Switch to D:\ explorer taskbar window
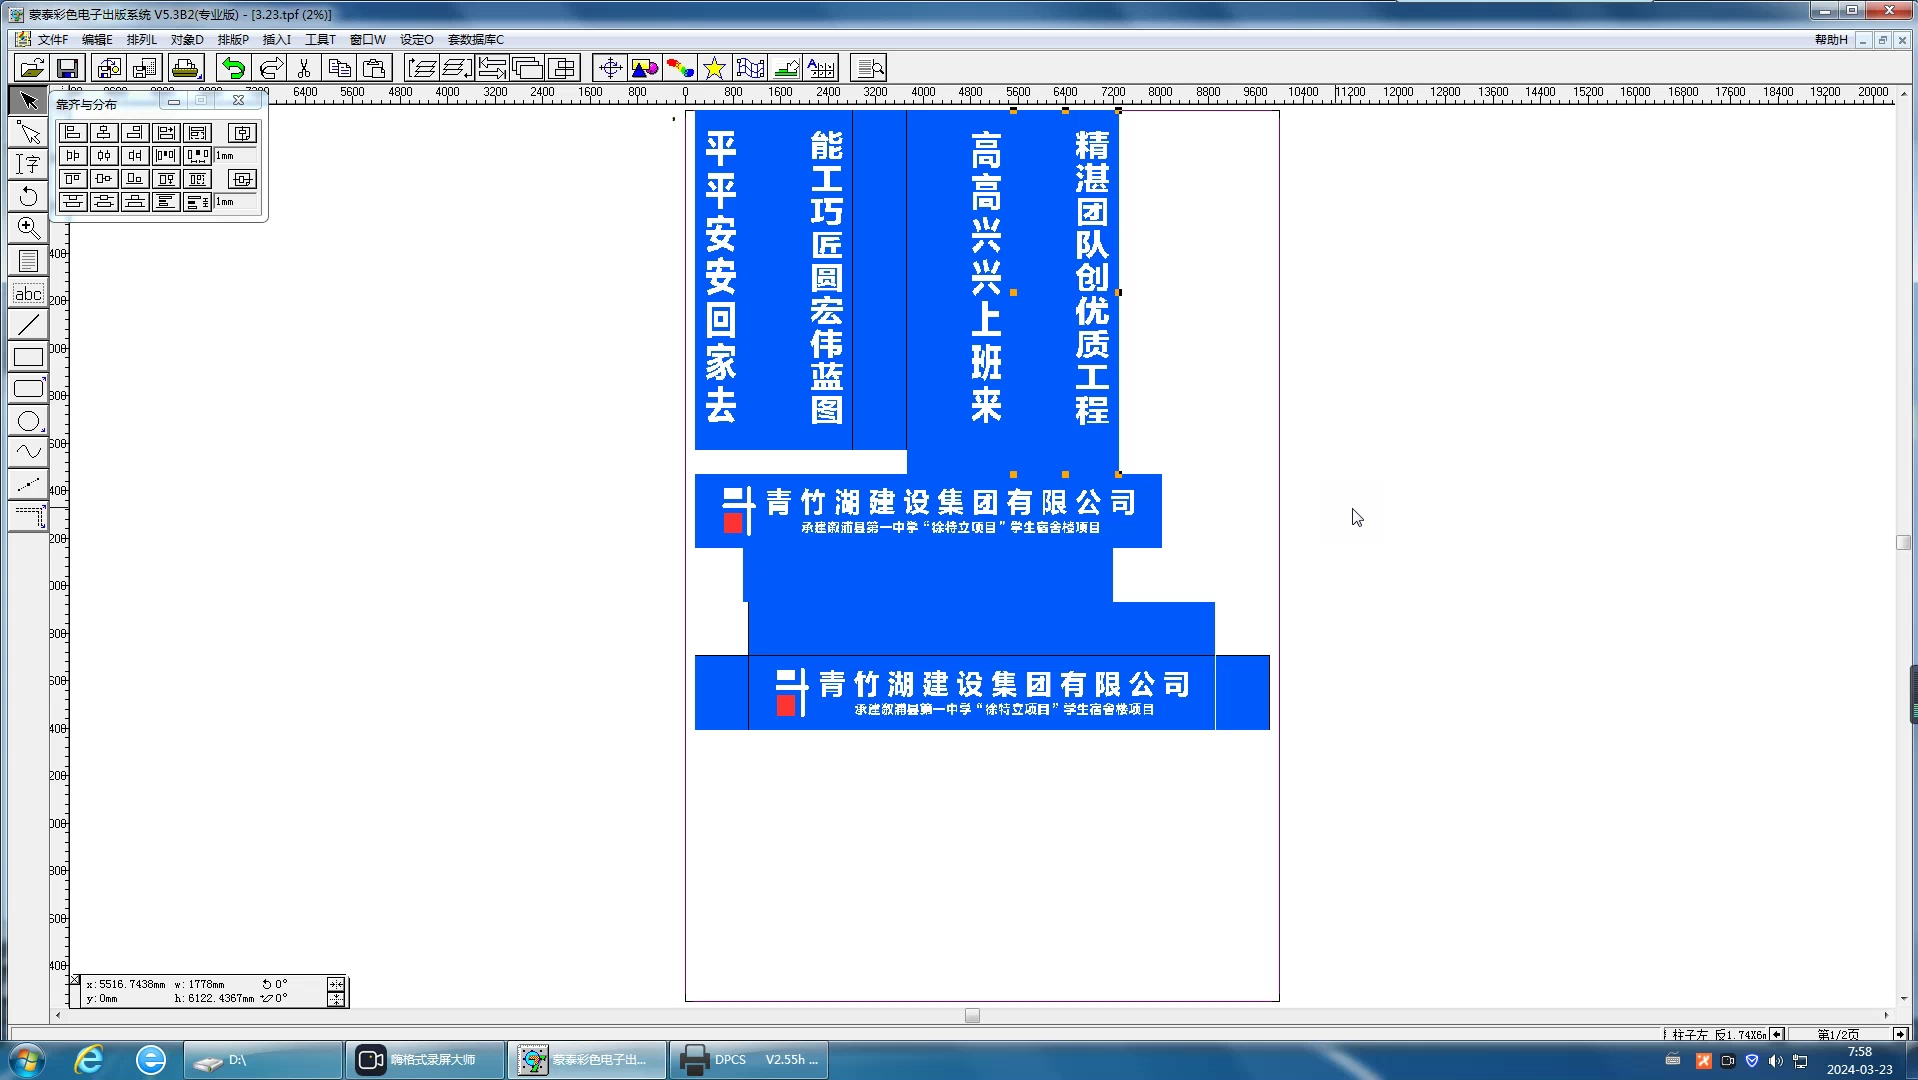The height and width of the screenshot is (1080, 1918). click(263, 1060)
